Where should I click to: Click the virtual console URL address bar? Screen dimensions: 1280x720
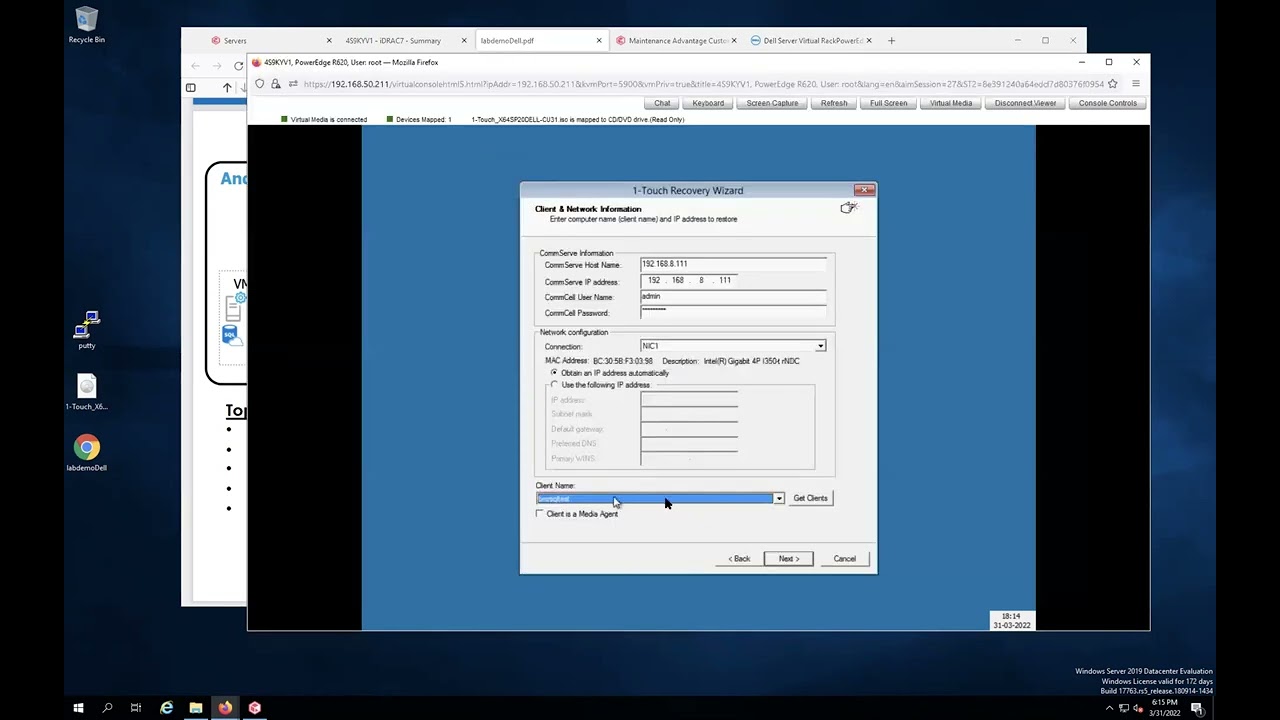(x=703, y=84)
